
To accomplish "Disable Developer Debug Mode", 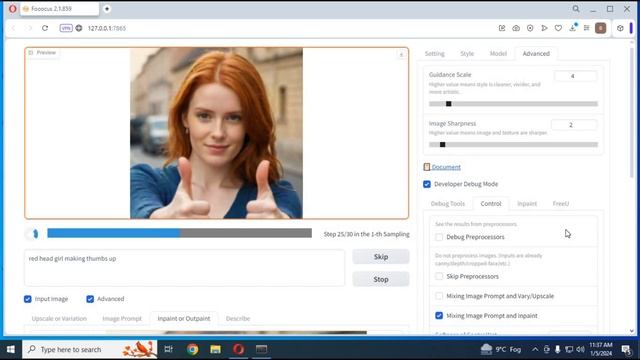I will point(427,184).
